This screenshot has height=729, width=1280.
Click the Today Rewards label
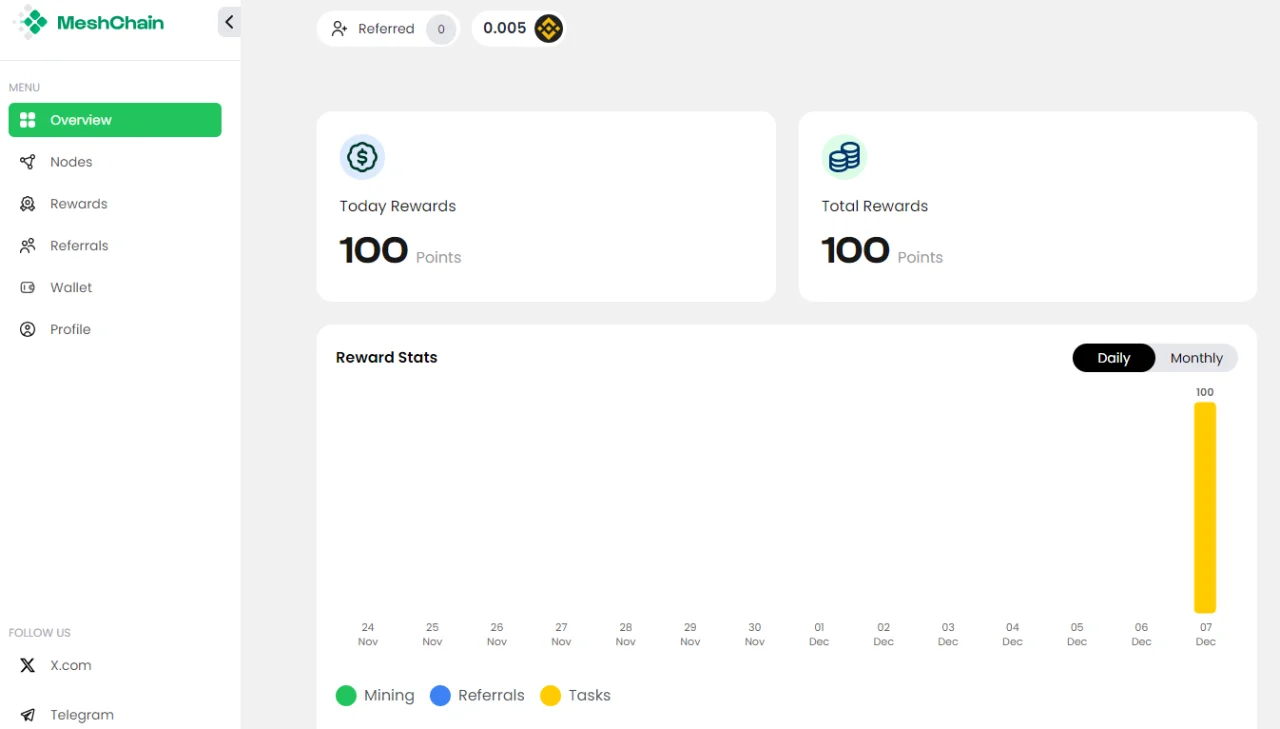pyautogui.click(x=398, y=206)
